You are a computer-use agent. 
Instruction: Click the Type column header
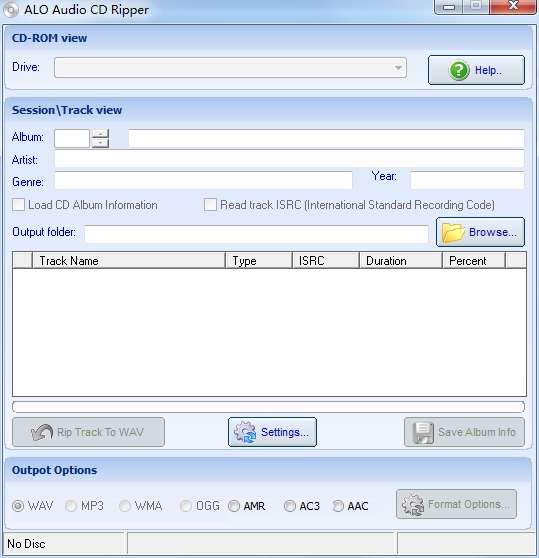click(259, 261)
